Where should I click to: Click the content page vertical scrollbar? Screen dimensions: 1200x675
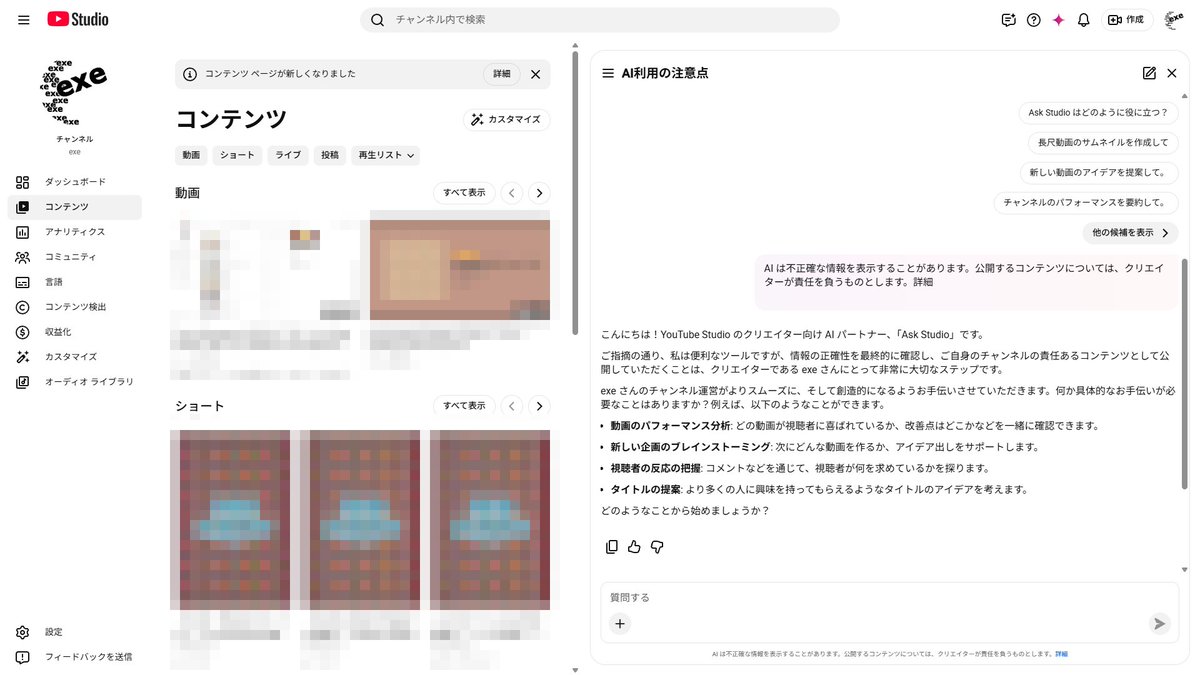click(x=574, y=193)
